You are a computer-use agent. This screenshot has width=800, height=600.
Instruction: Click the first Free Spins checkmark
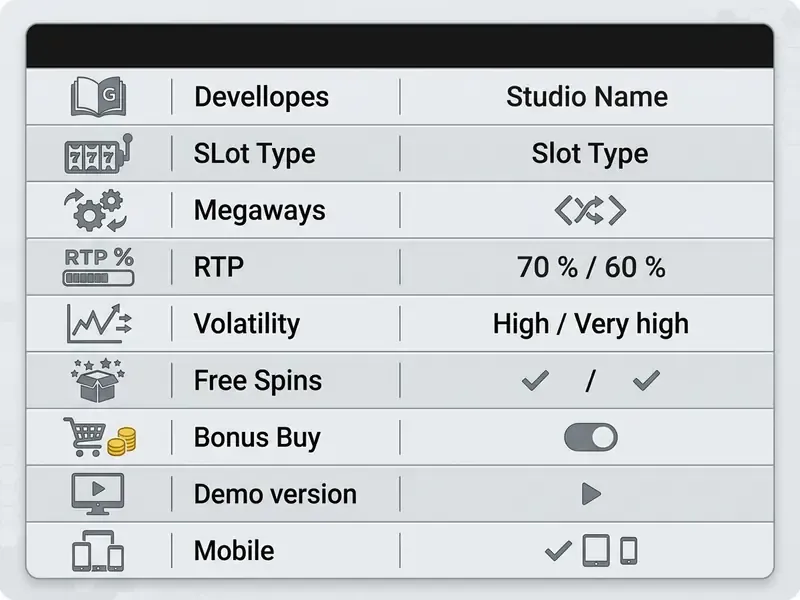click(x=535, y=381)
